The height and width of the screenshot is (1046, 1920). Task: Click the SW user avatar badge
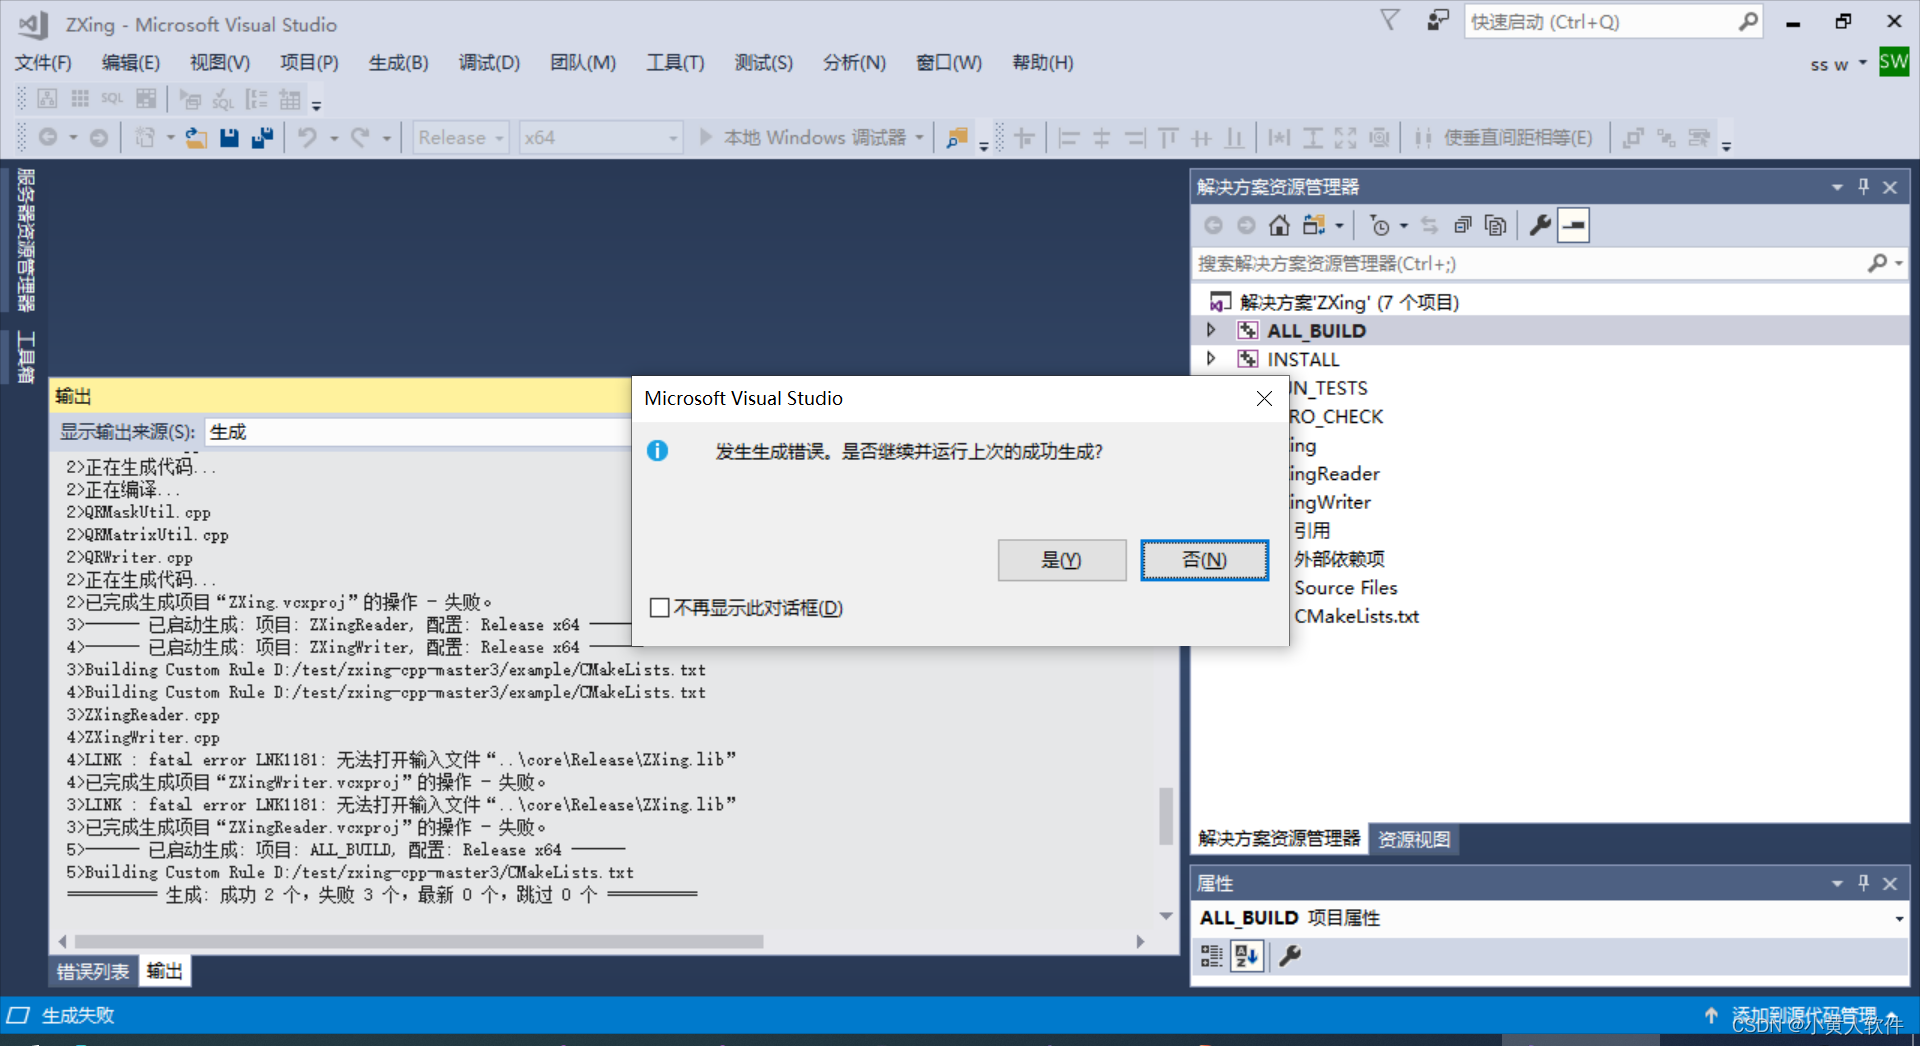pos(1894,63)
